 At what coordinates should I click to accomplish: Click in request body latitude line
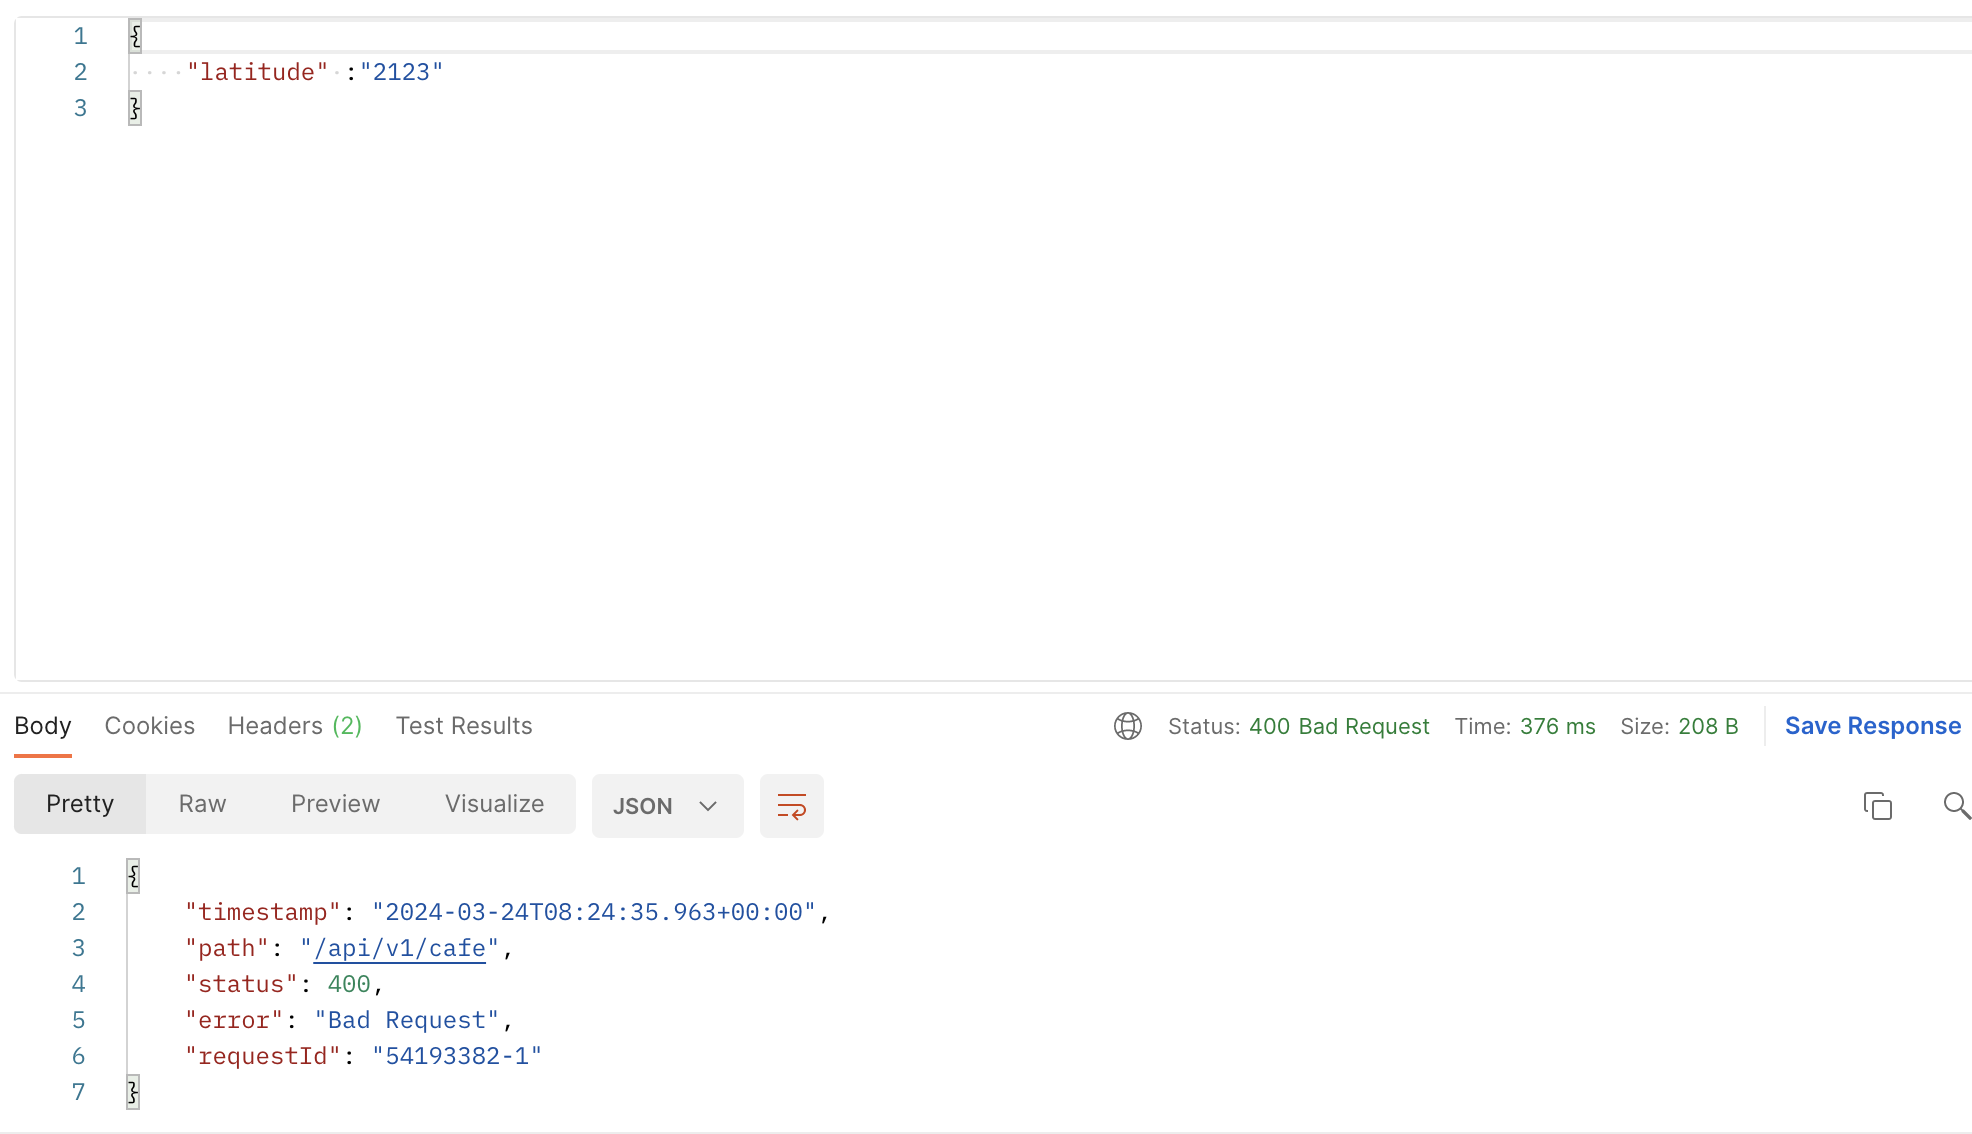(315, 72)
